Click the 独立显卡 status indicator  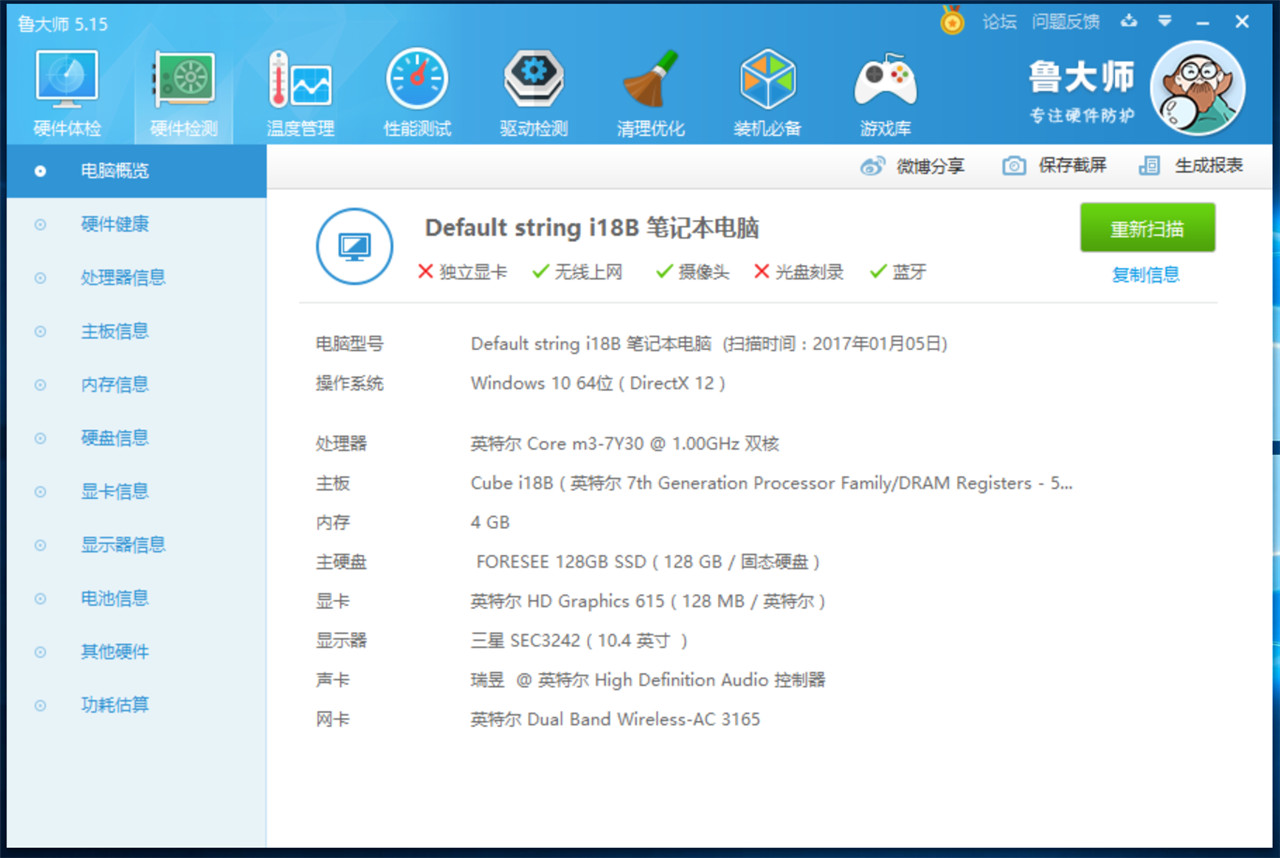462,272
